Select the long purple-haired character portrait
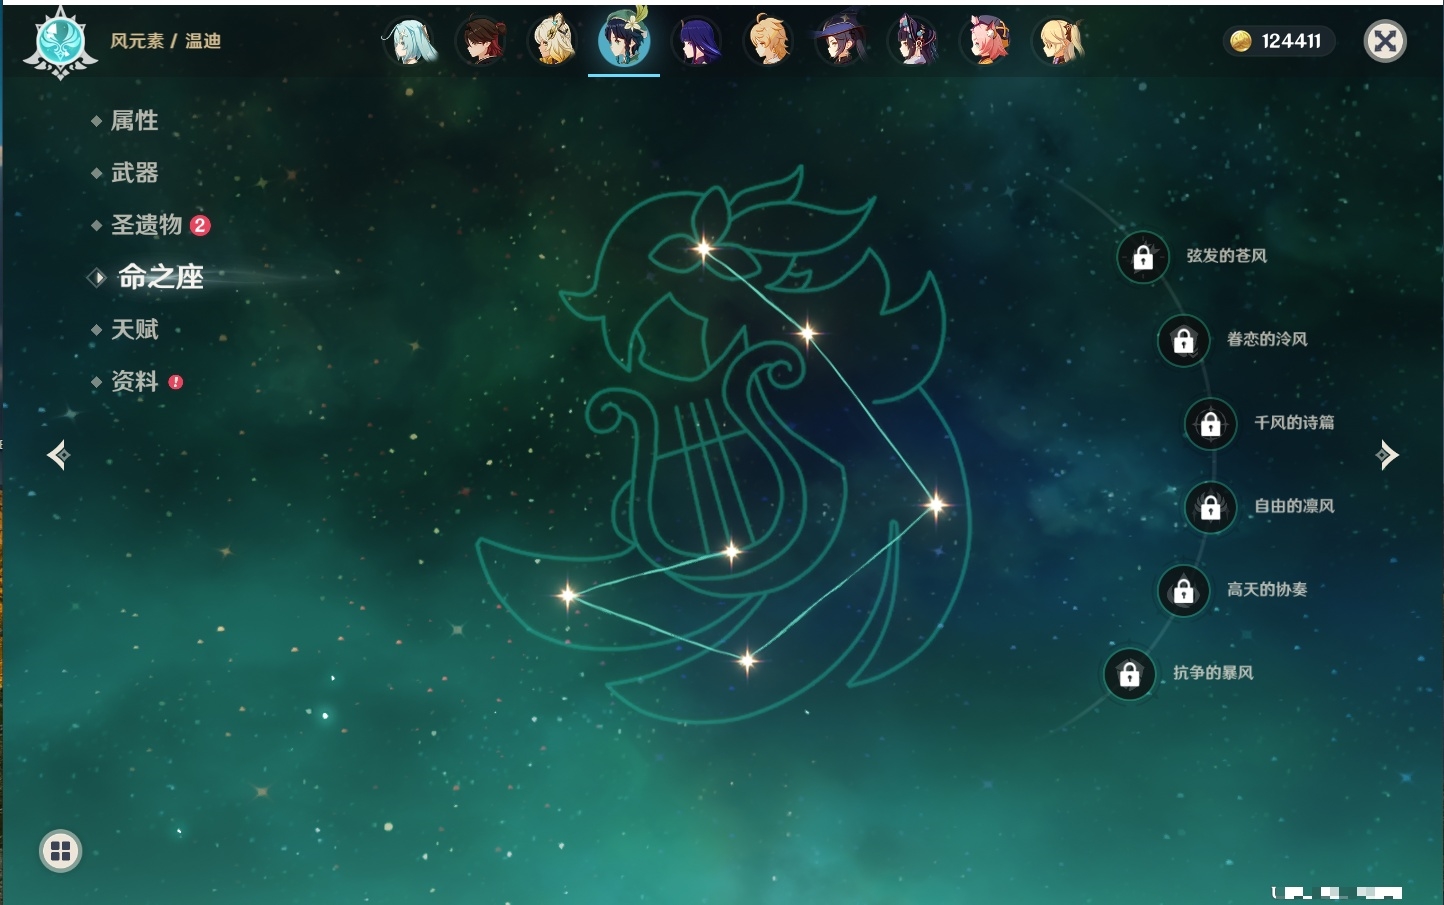The height and width of the screenshot is (905, 1444). (x=697, y=41)
